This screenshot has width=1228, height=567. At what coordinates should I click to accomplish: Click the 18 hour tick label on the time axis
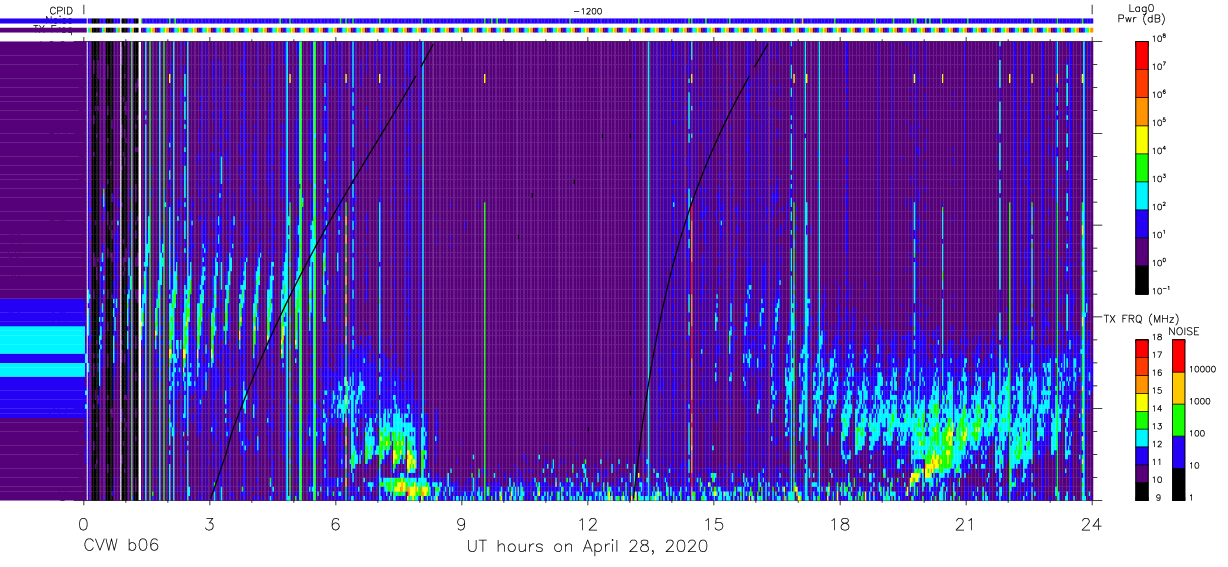tap(840, 523)
